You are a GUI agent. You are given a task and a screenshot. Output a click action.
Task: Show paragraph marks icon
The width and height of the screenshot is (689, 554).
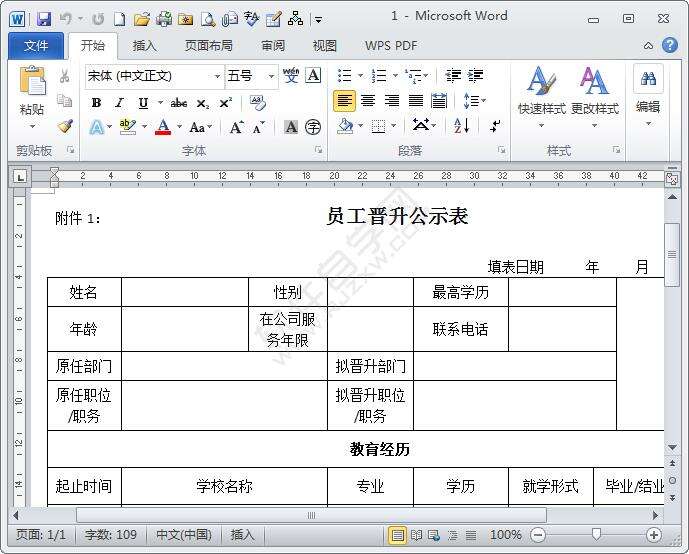click(x=495, y=127)
